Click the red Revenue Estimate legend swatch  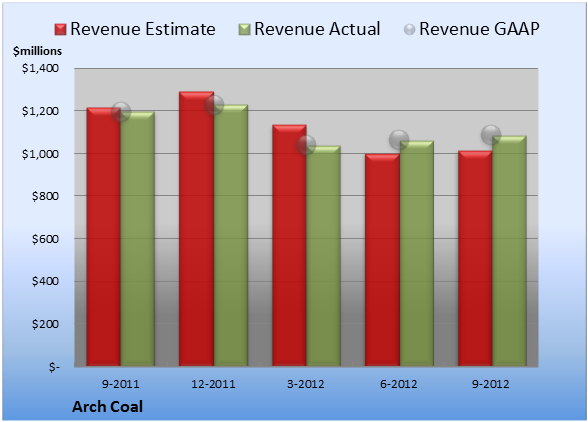(60, 29)
